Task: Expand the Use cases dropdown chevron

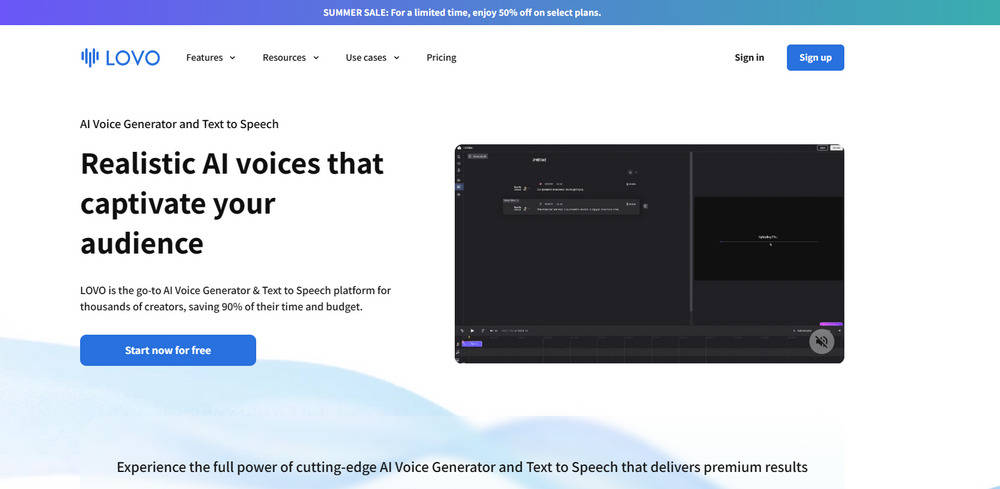Action: 396,58
